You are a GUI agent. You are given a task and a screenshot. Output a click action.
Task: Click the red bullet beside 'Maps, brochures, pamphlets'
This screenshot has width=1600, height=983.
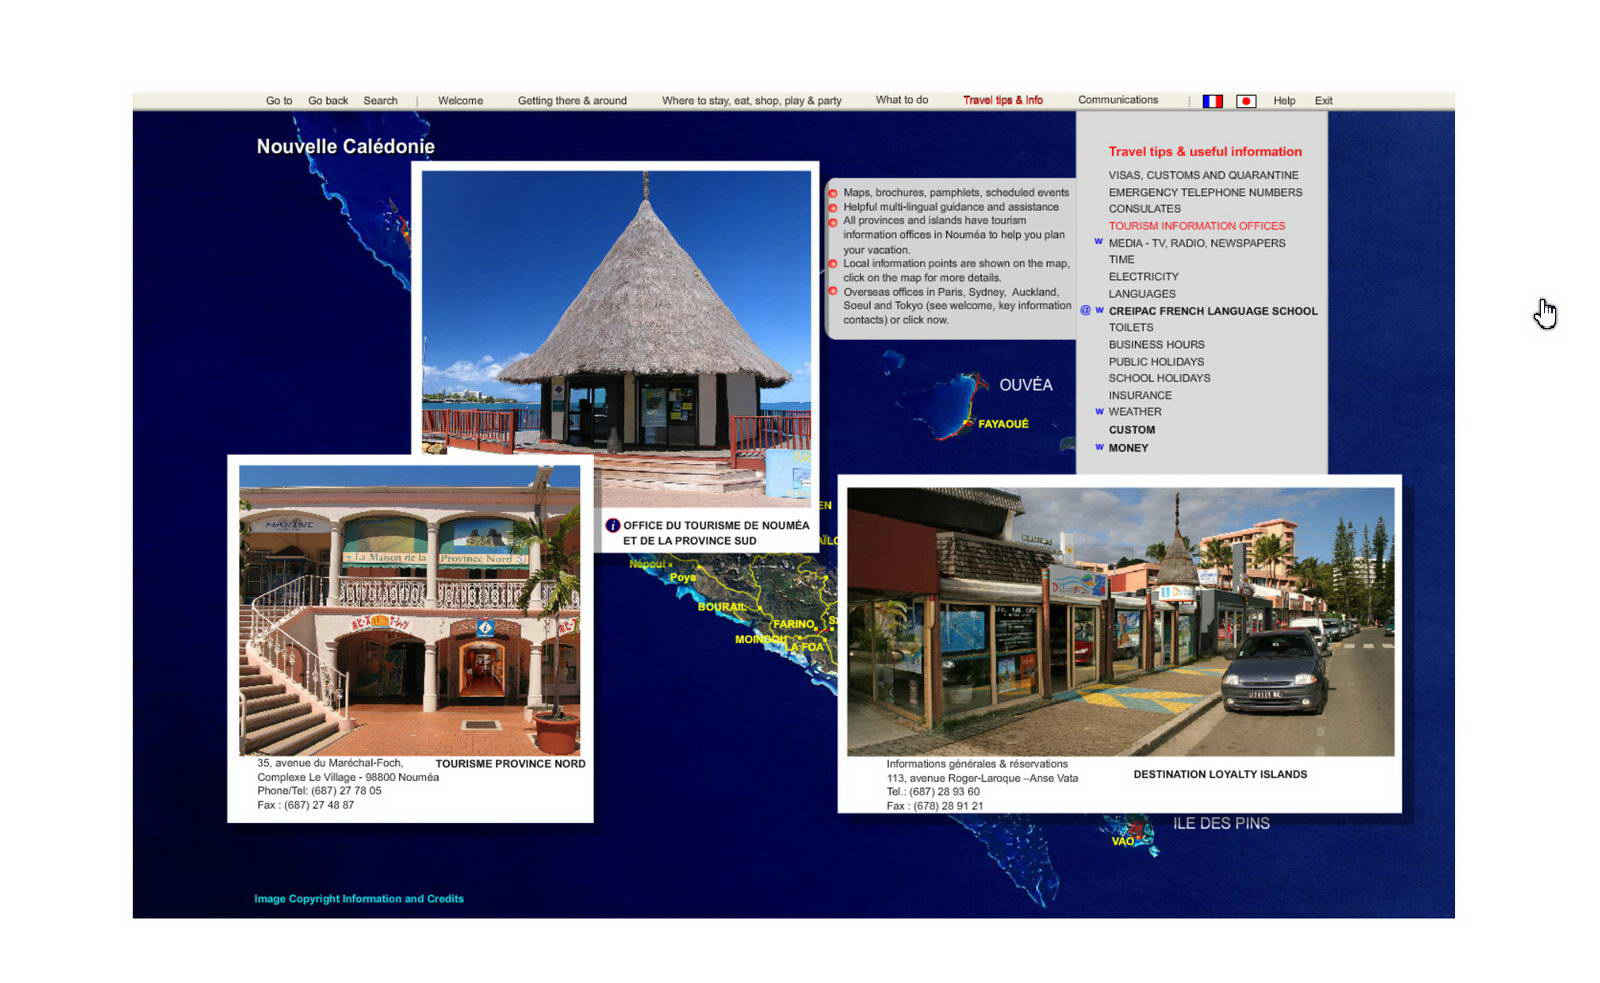click(x=833, y=193)
